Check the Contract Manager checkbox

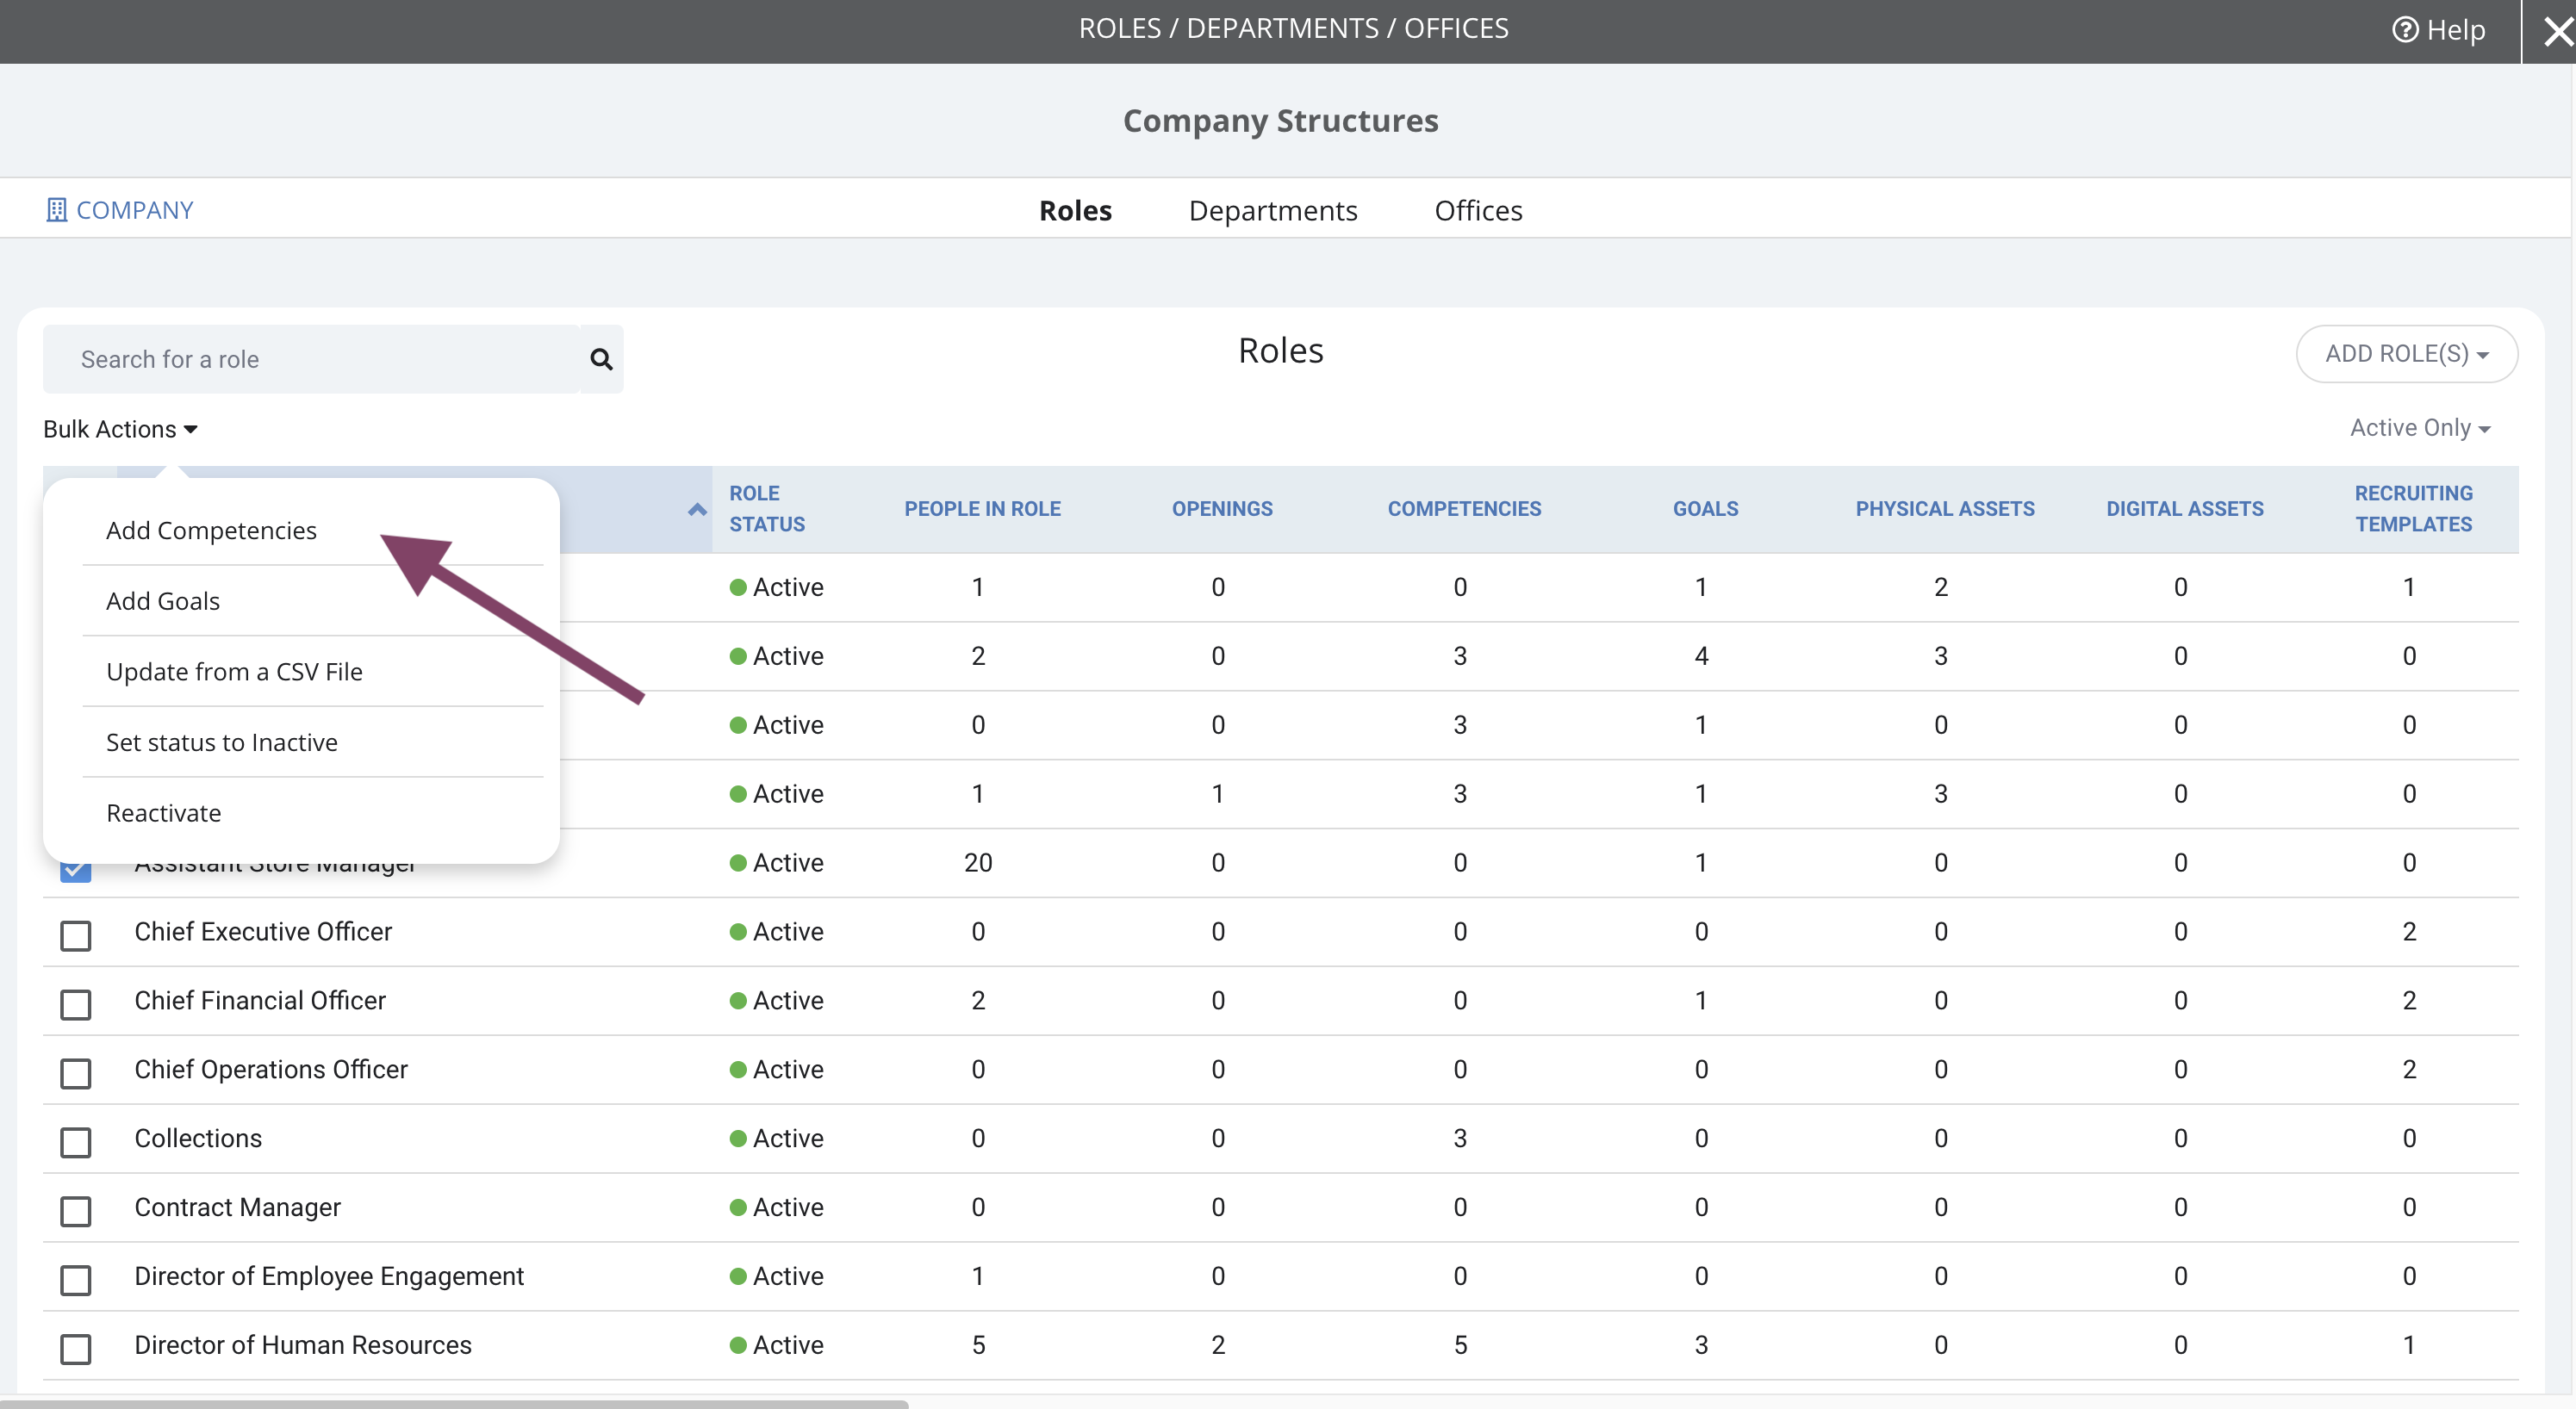pos(75,1212)
